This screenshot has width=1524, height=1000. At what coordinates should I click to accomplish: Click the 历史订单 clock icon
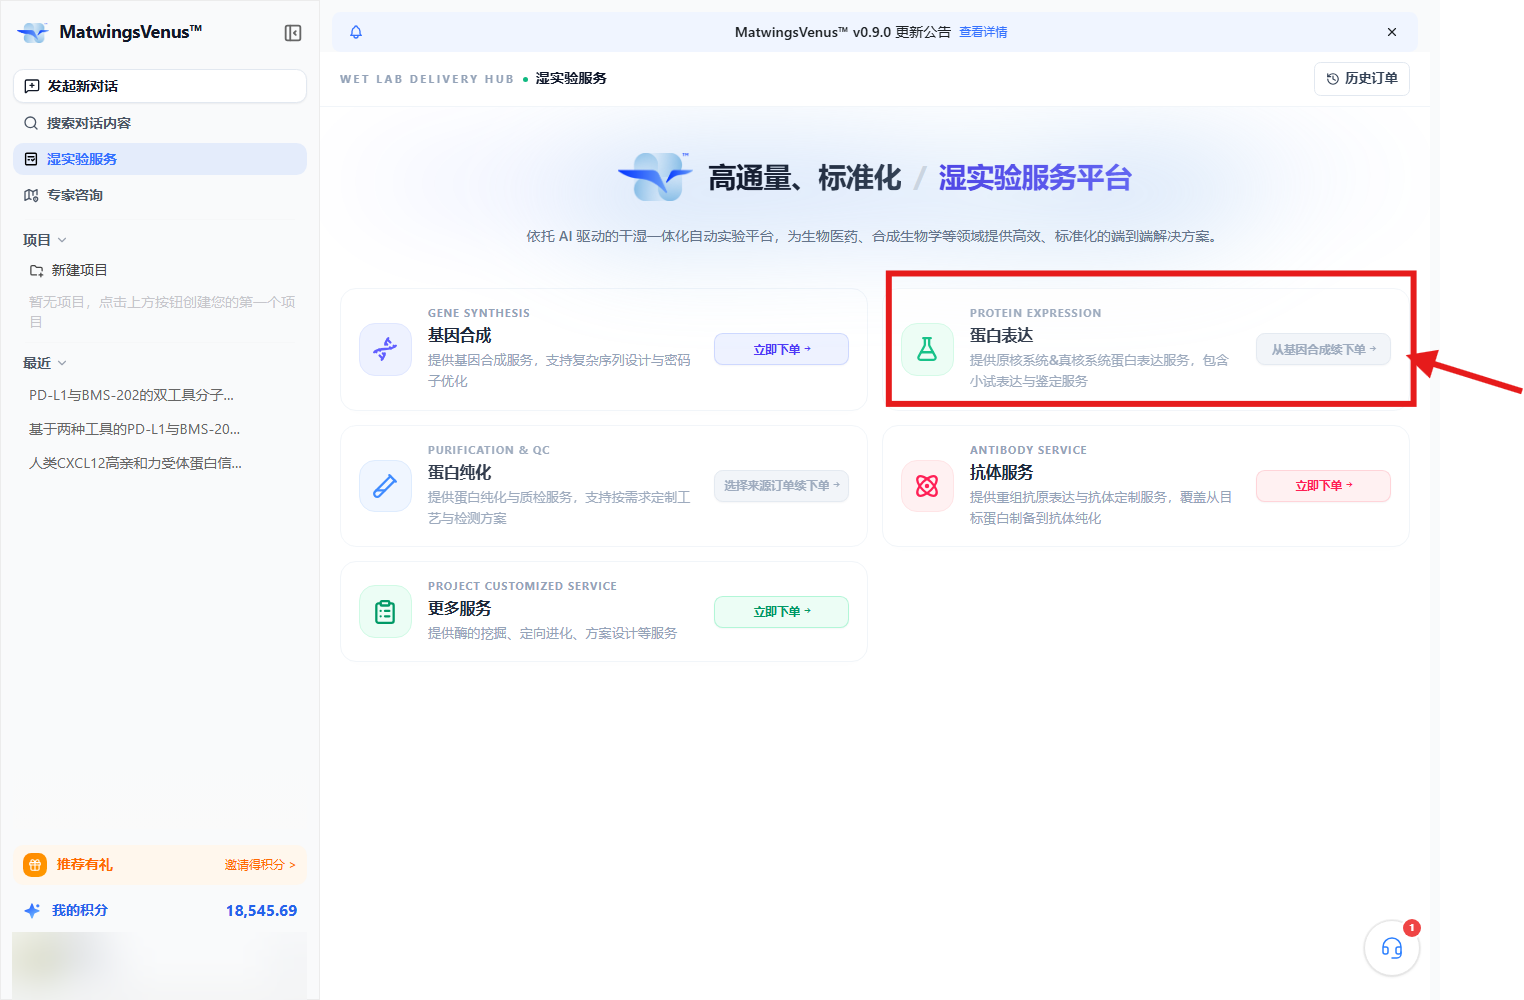click(1332, 79)
